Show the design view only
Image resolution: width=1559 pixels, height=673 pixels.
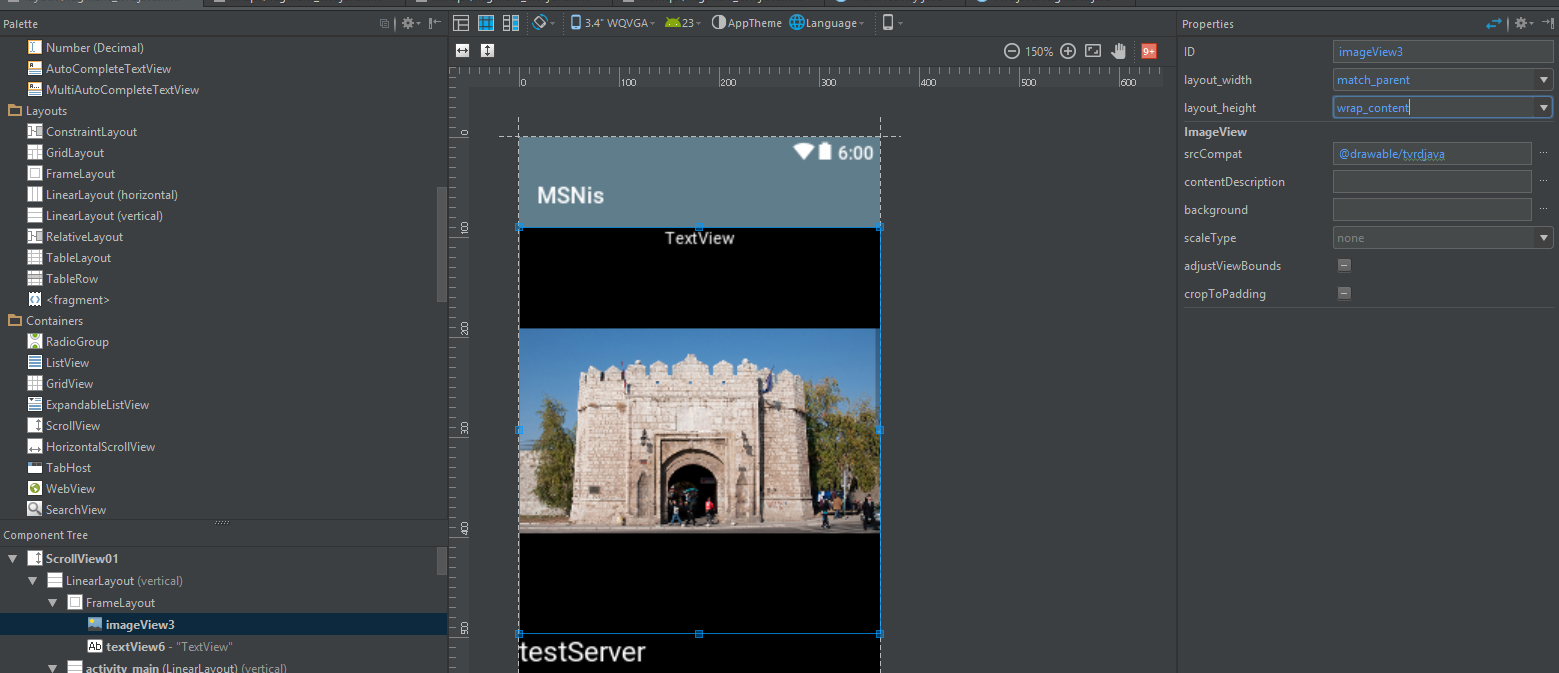click(461, 23)
